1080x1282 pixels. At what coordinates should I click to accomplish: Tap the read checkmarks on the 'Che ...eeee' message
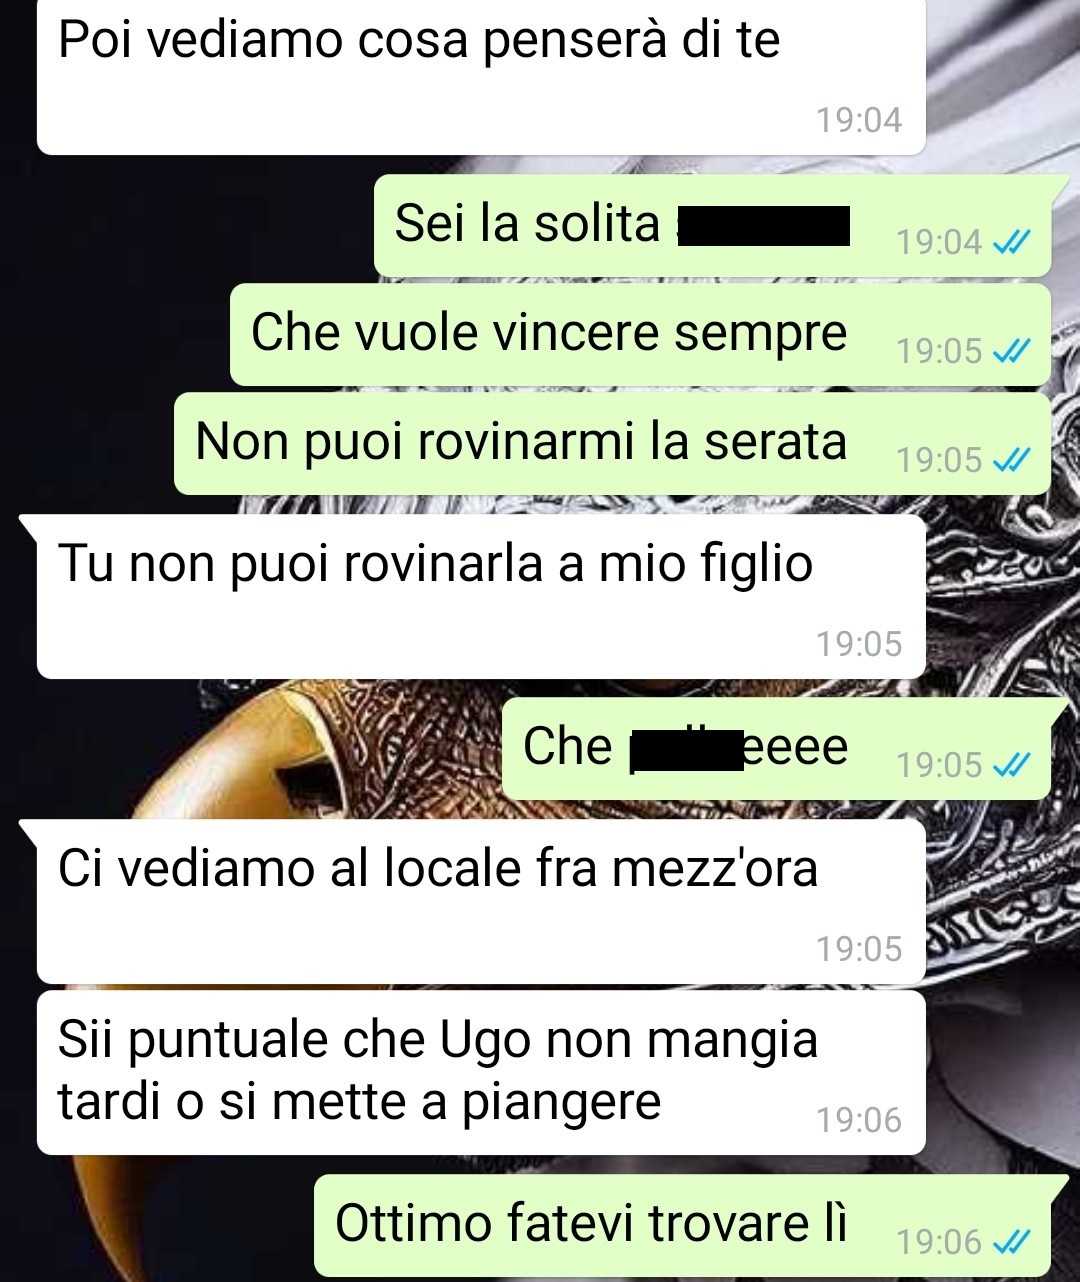[1011, 765]
